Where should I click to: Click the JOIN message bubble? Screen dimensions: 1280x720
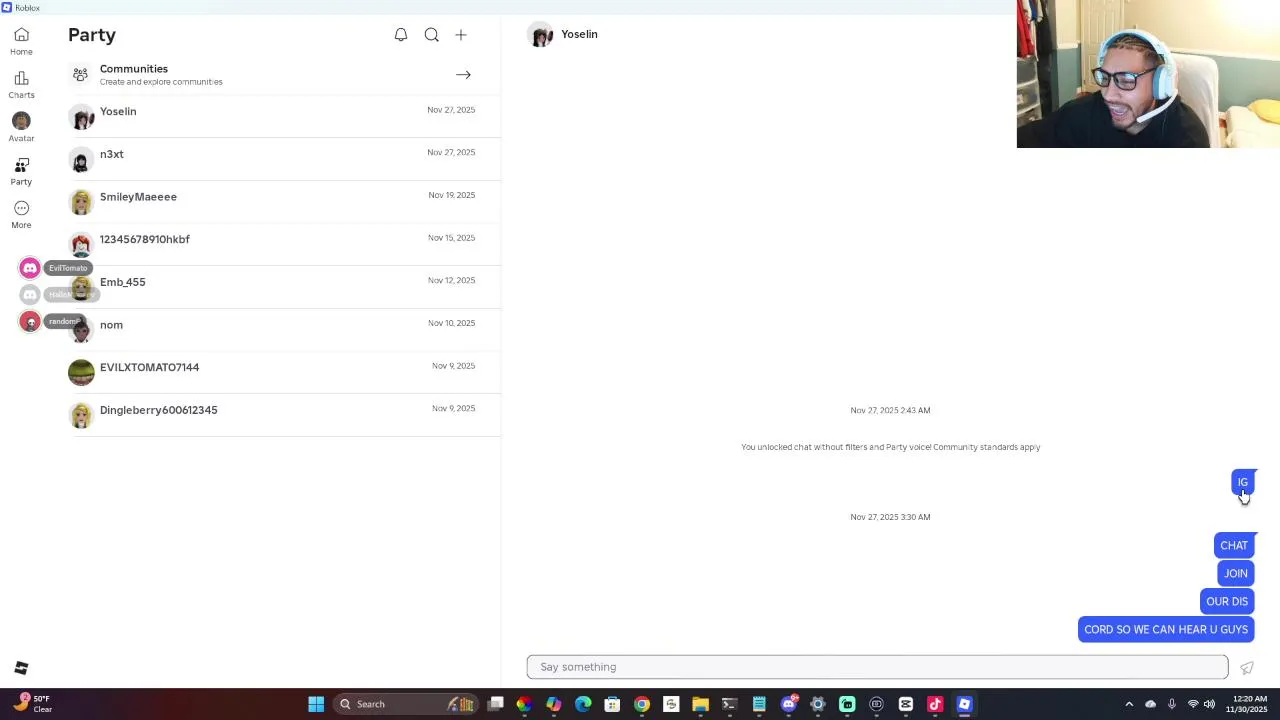1236,574
